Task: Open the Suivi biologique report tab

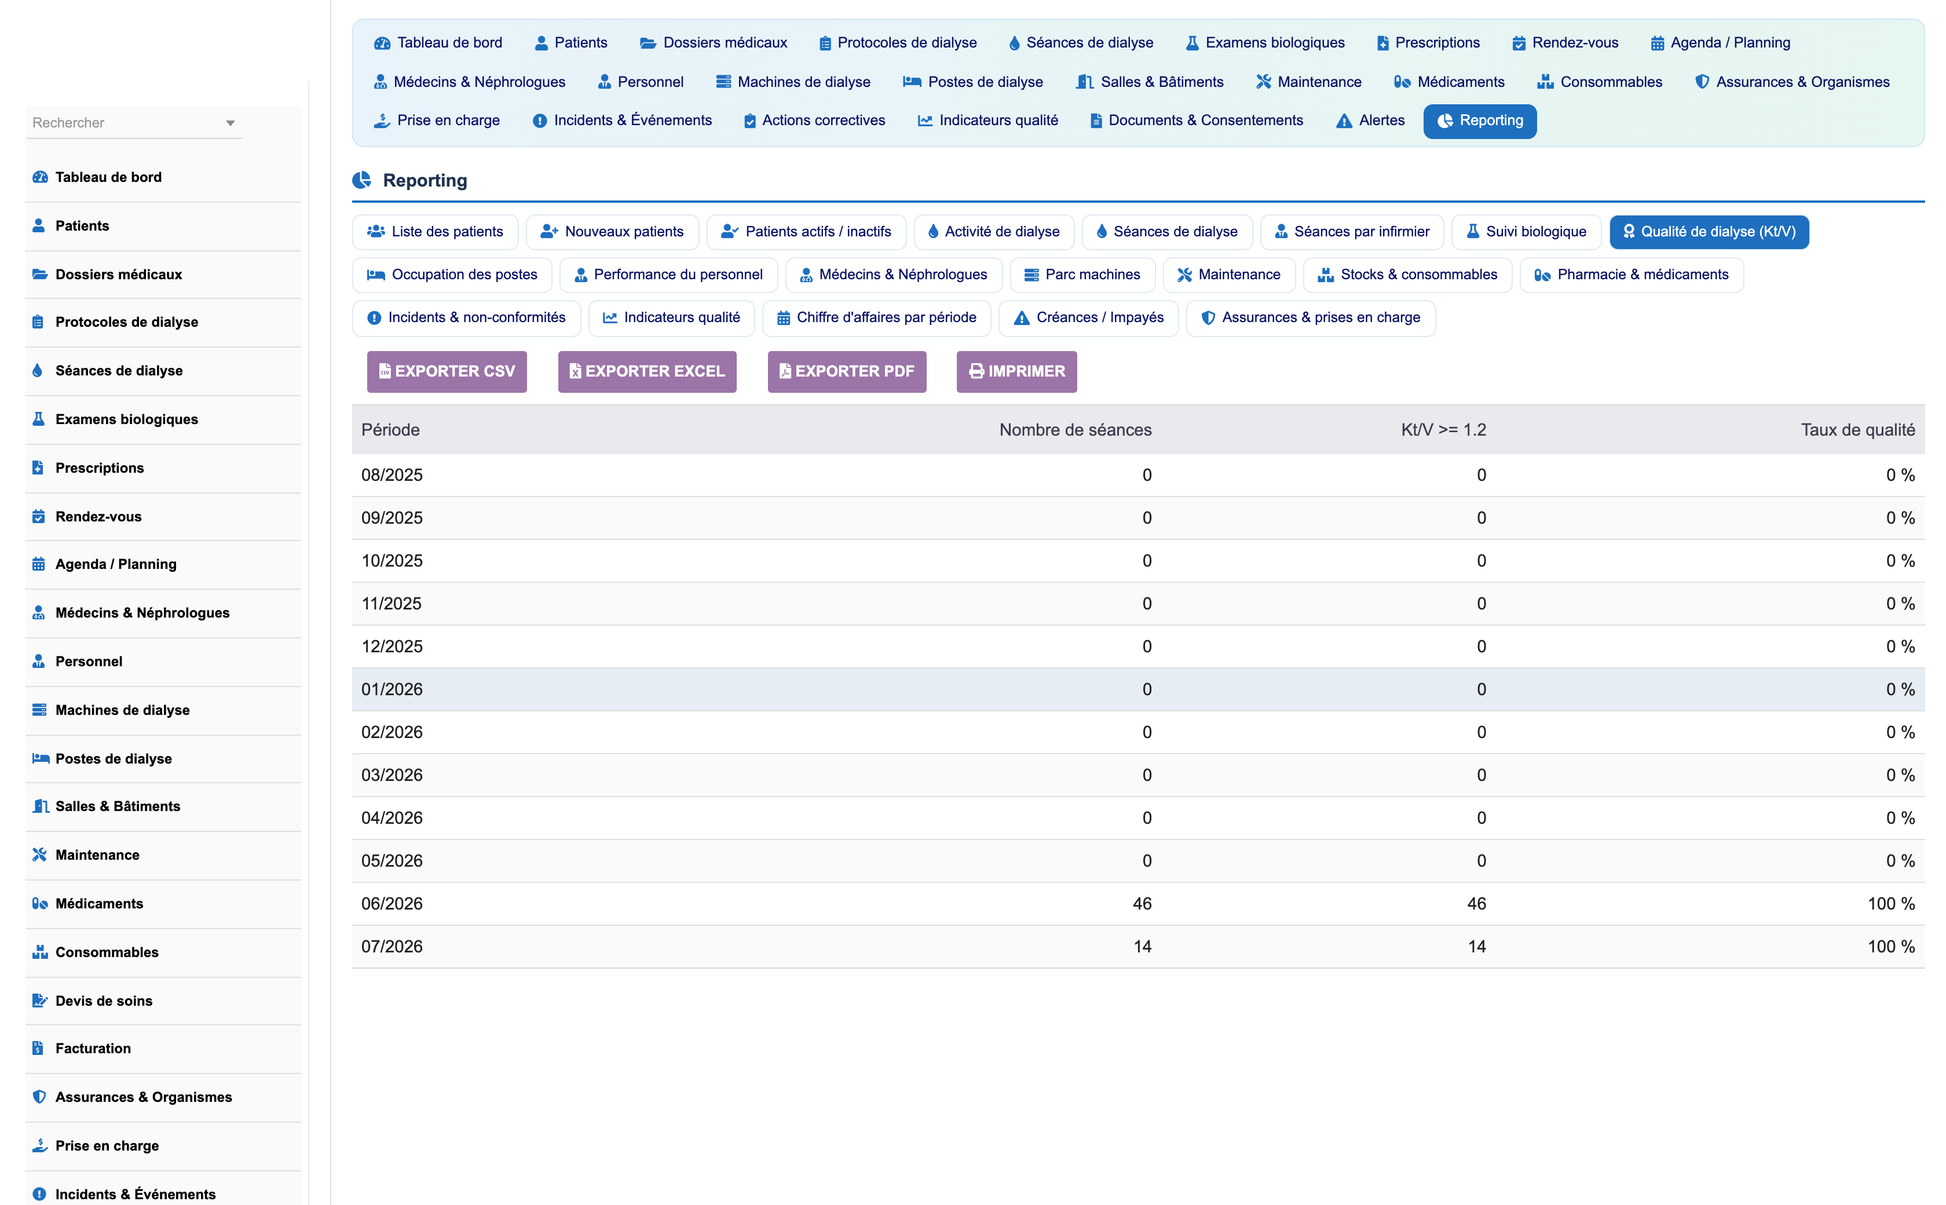Action: tap(1526, 232)
